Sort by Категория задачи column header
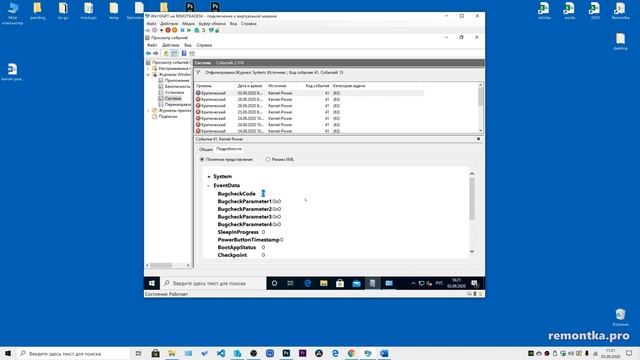Screen dimensions: 640x360 (x=349, y=86)
